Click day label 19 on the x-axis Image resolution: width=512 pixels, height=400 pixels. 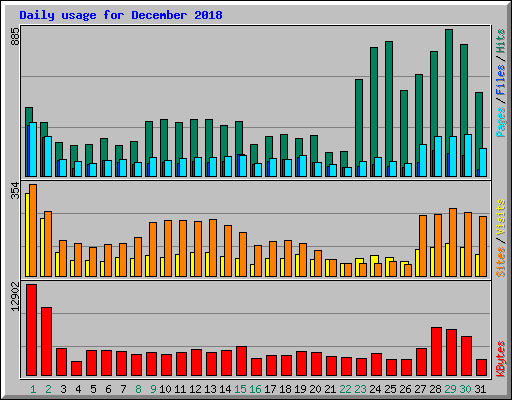(300, 389)
